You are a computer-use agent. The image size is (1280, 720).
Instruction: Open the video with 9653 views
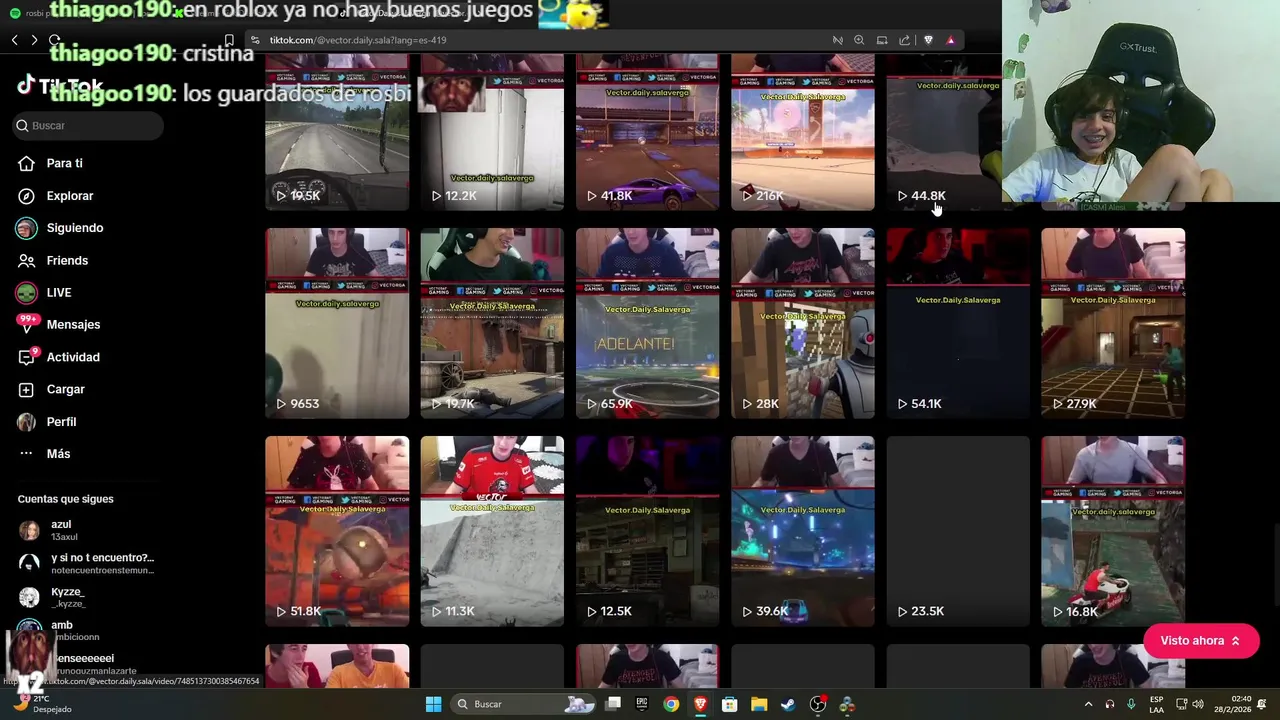point(337,323)
